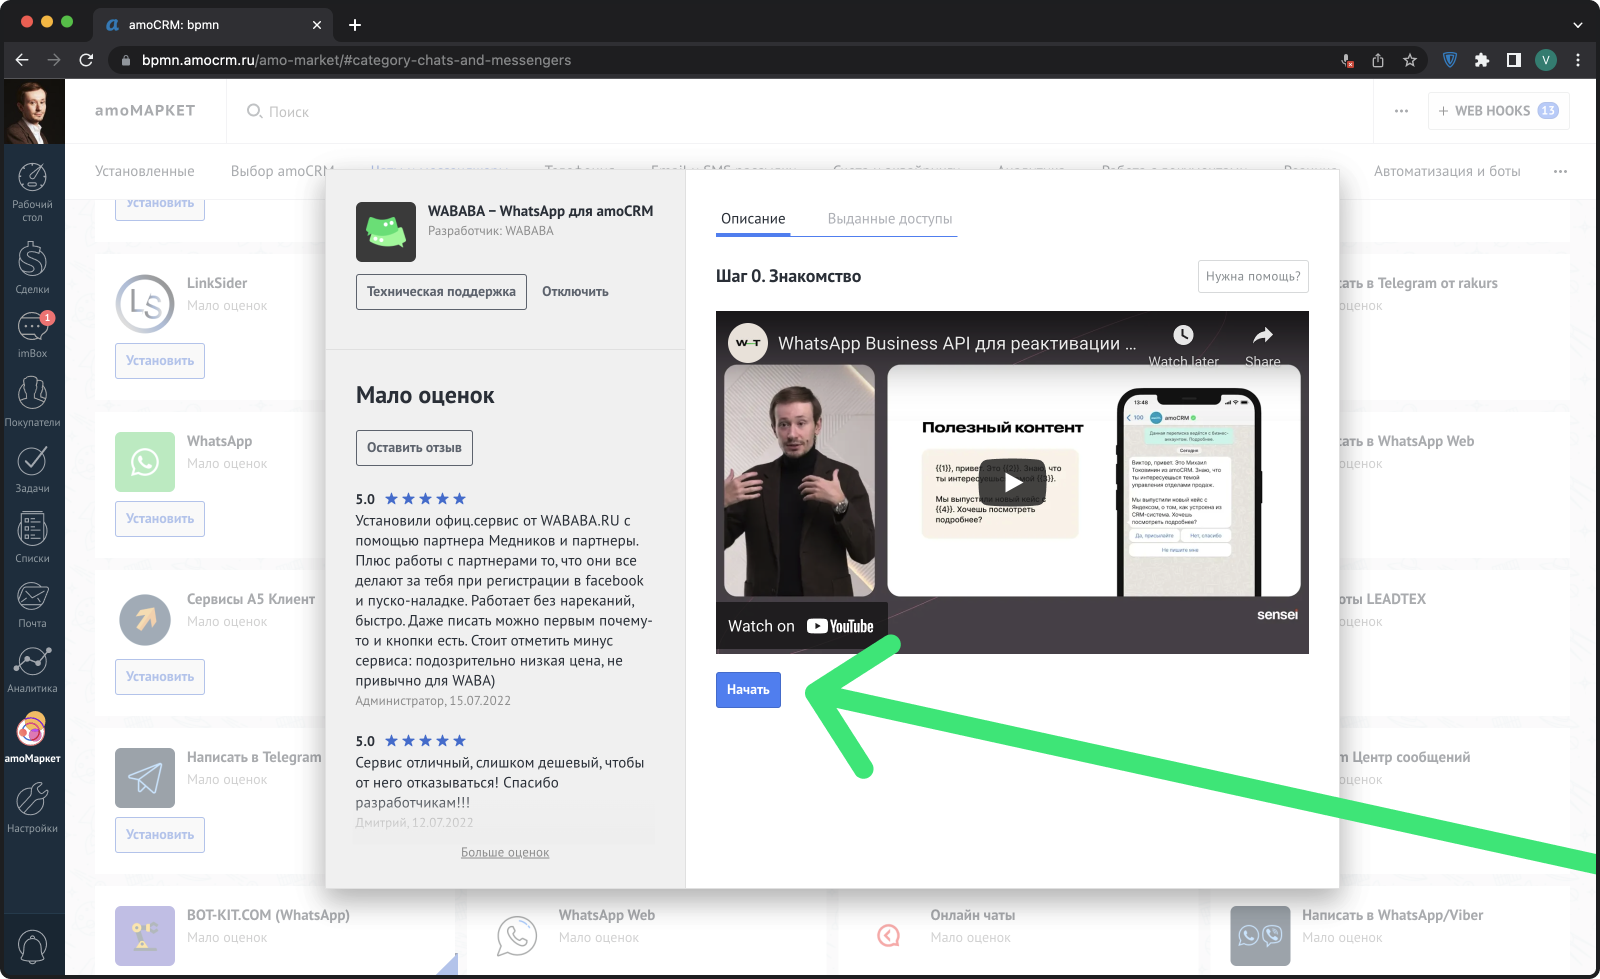Open Техническая поддержка button
Screen dimensions: 1600x979
(441, 292)
